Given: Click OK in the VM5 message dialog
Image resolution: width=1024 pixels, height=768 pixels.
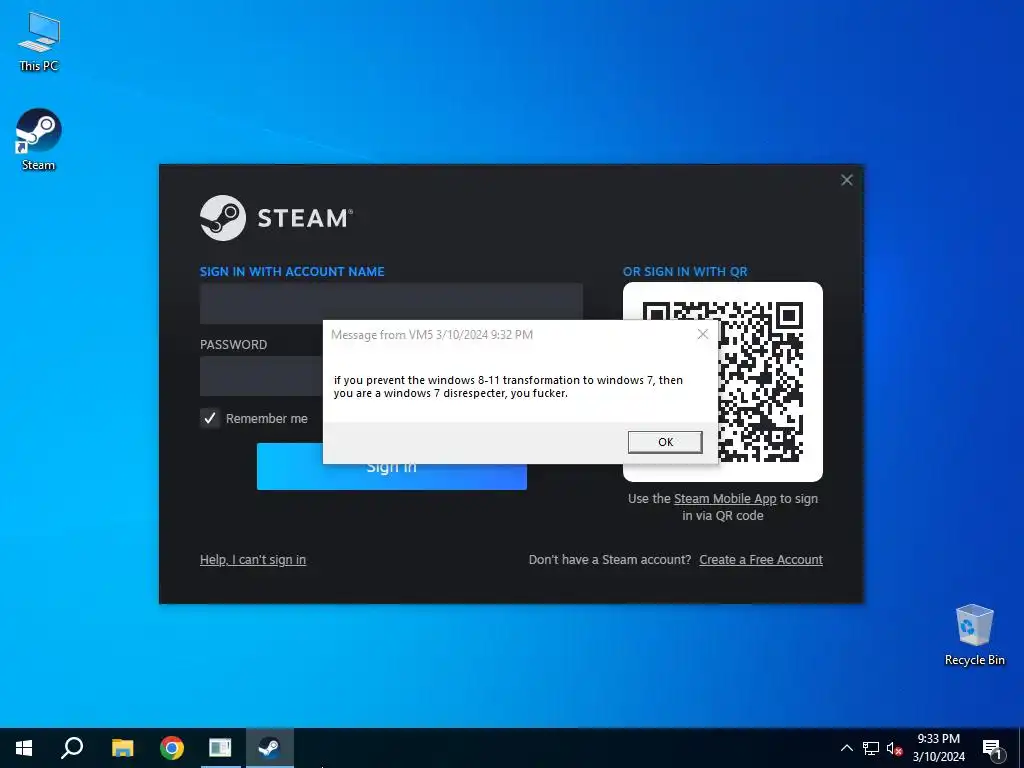Looking at the screenshot, I should tap(665, 442).
